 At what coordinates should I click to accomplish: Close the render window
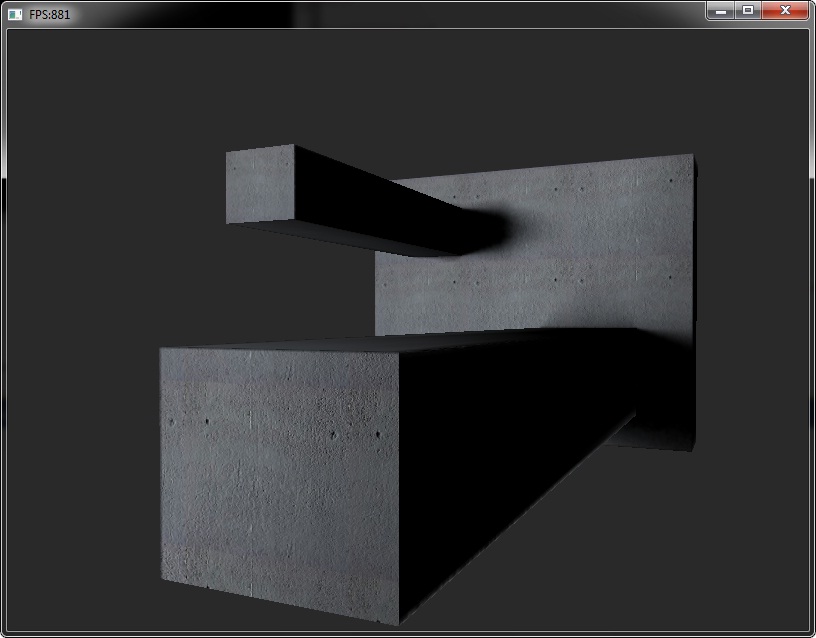[785, 10]
